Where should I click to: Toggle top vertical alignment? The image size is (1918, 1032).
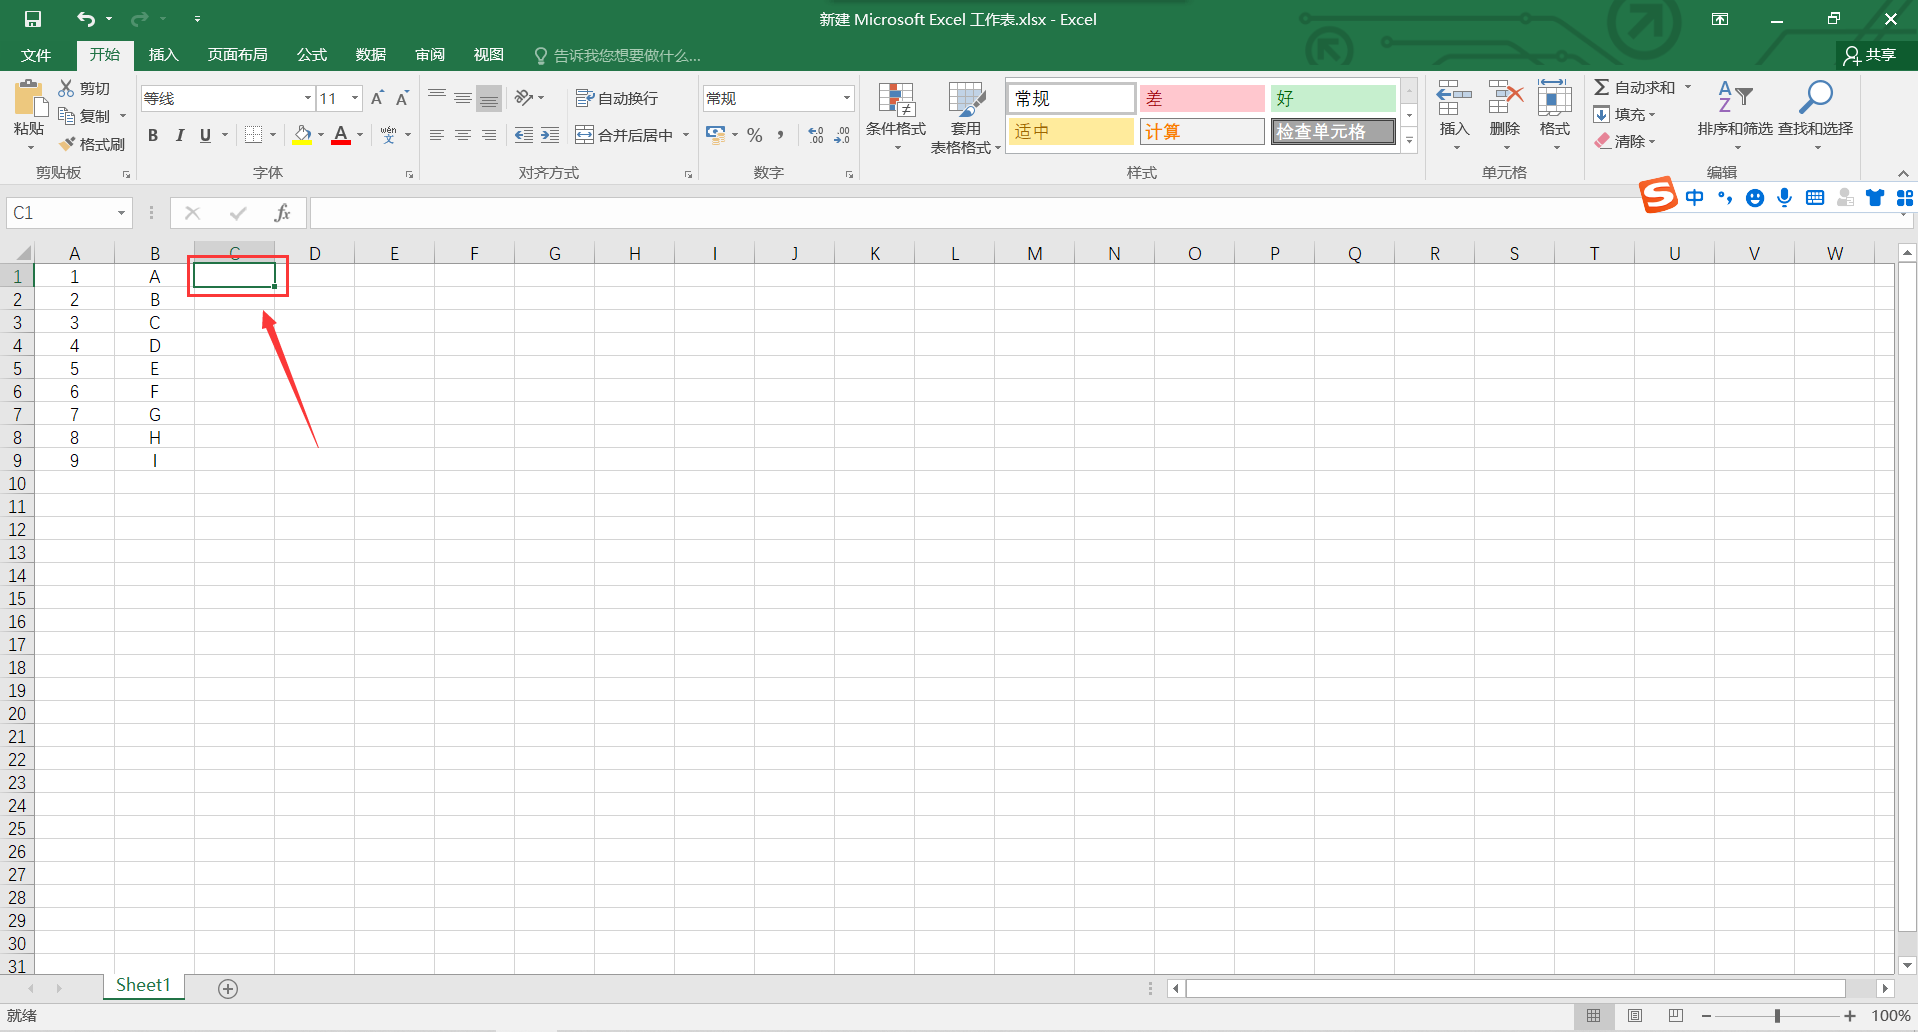tap(437, 98)
